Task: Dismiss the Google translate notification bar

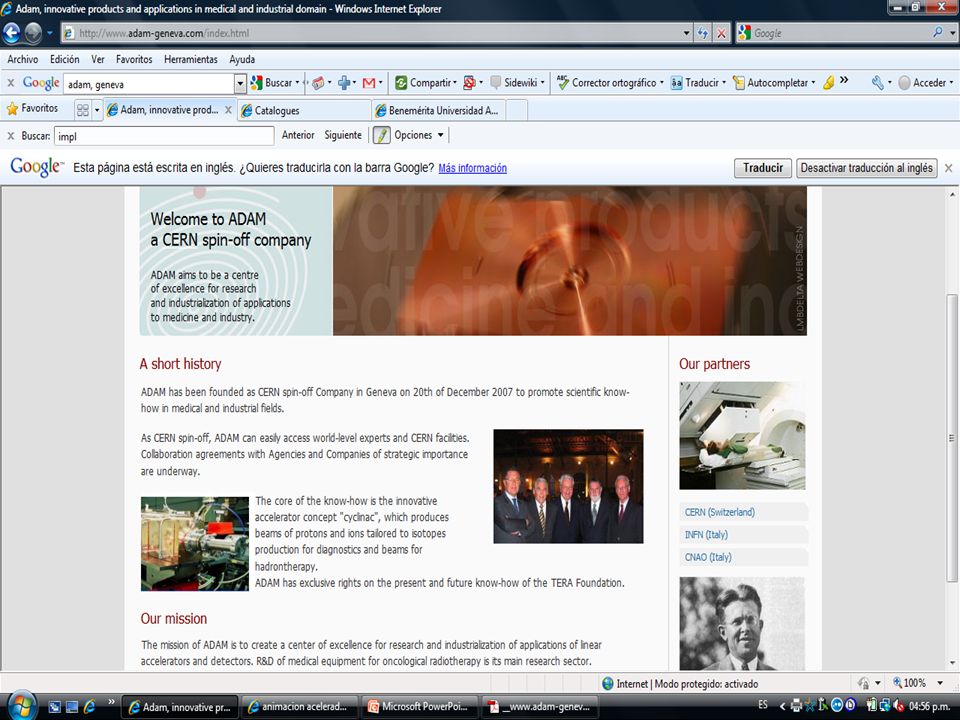Action: click(948, 168)
